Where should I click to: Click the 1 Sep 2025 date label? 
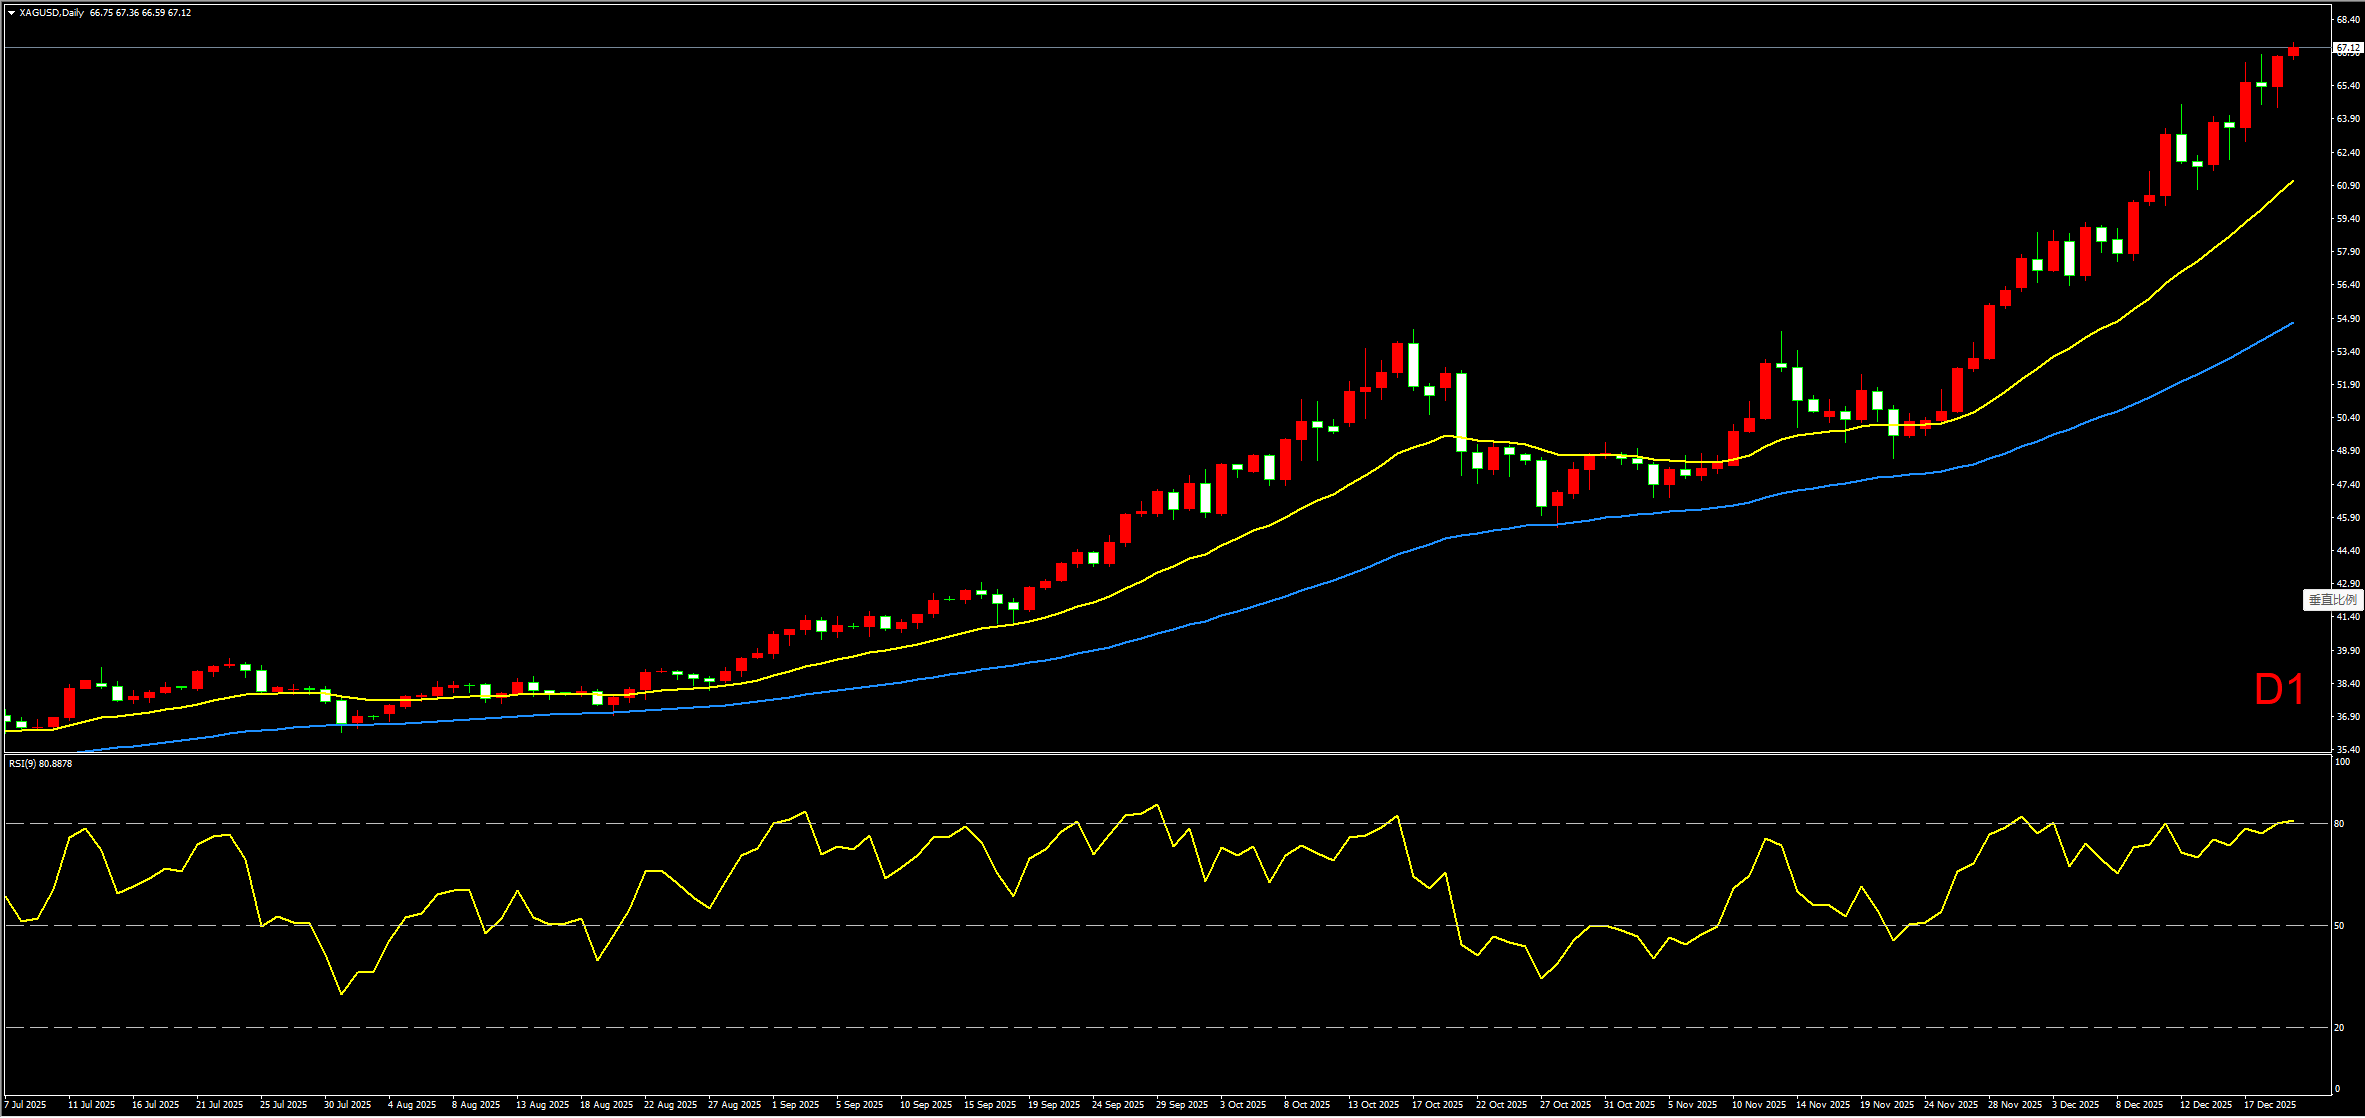tap(796, 1105)
